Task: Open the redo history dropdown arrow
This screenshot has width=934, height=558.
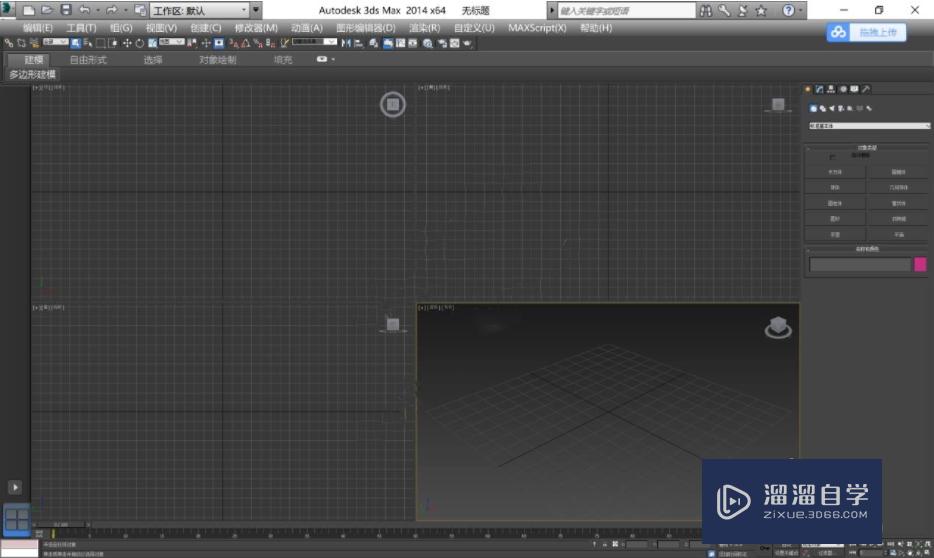Action: [125, 10]
